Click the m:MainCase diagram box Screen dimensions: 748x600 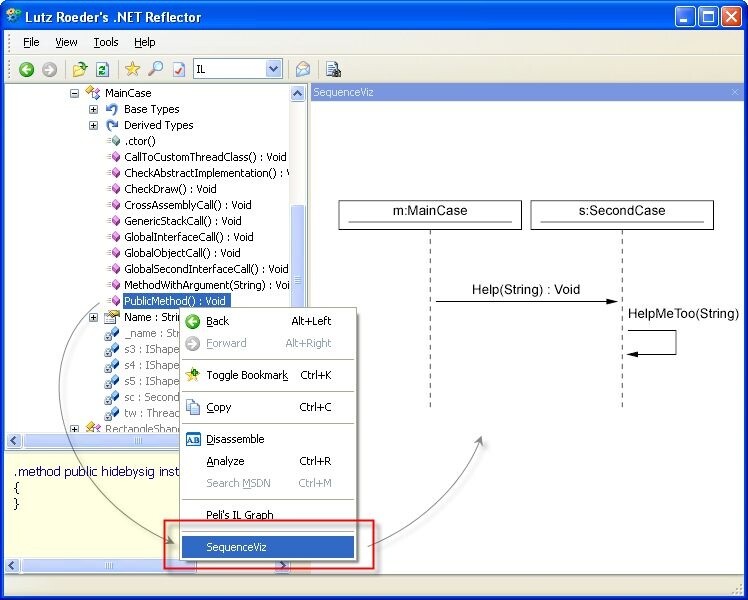[x=430, y=215]
